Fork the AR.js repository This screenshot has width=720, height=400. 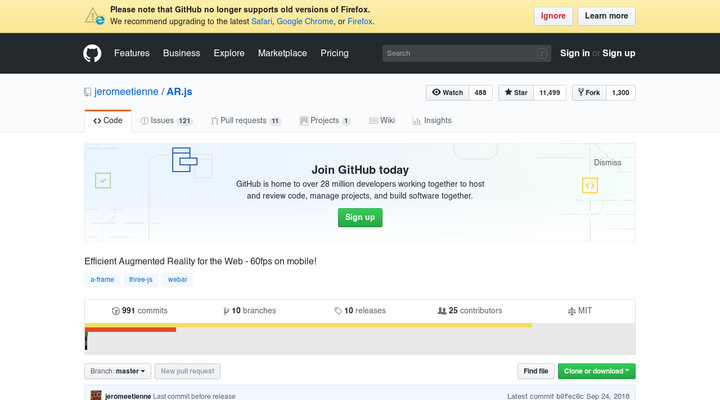[589, 93]
